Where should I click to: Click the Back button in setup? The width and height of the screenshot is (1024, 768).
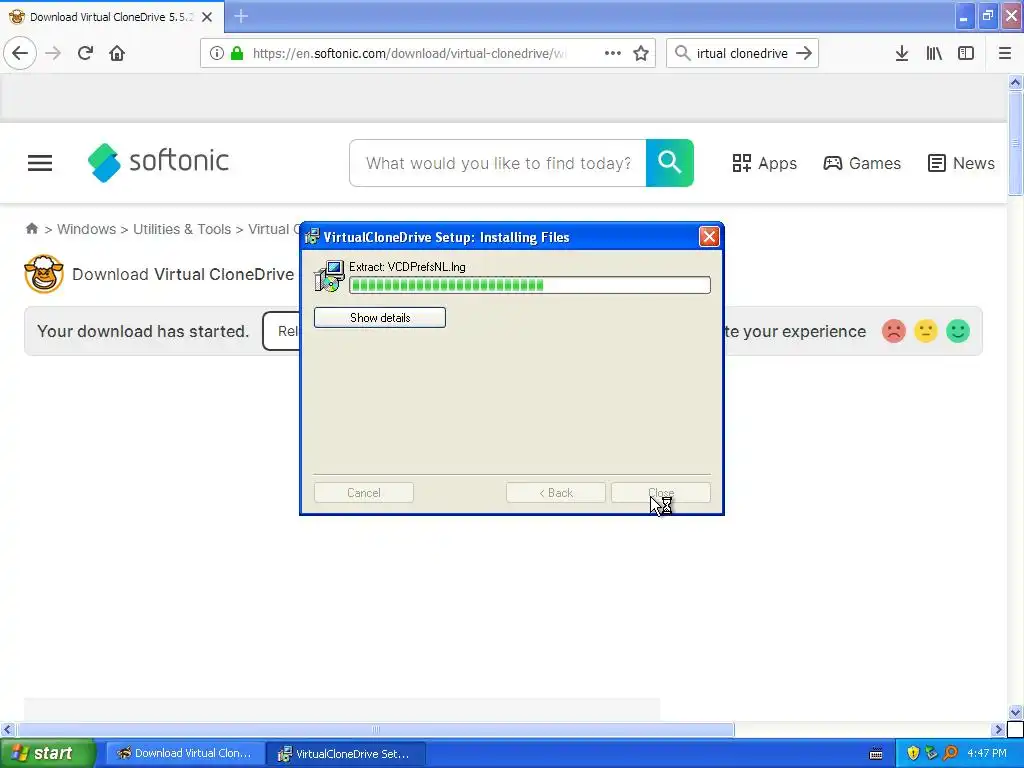556,492
